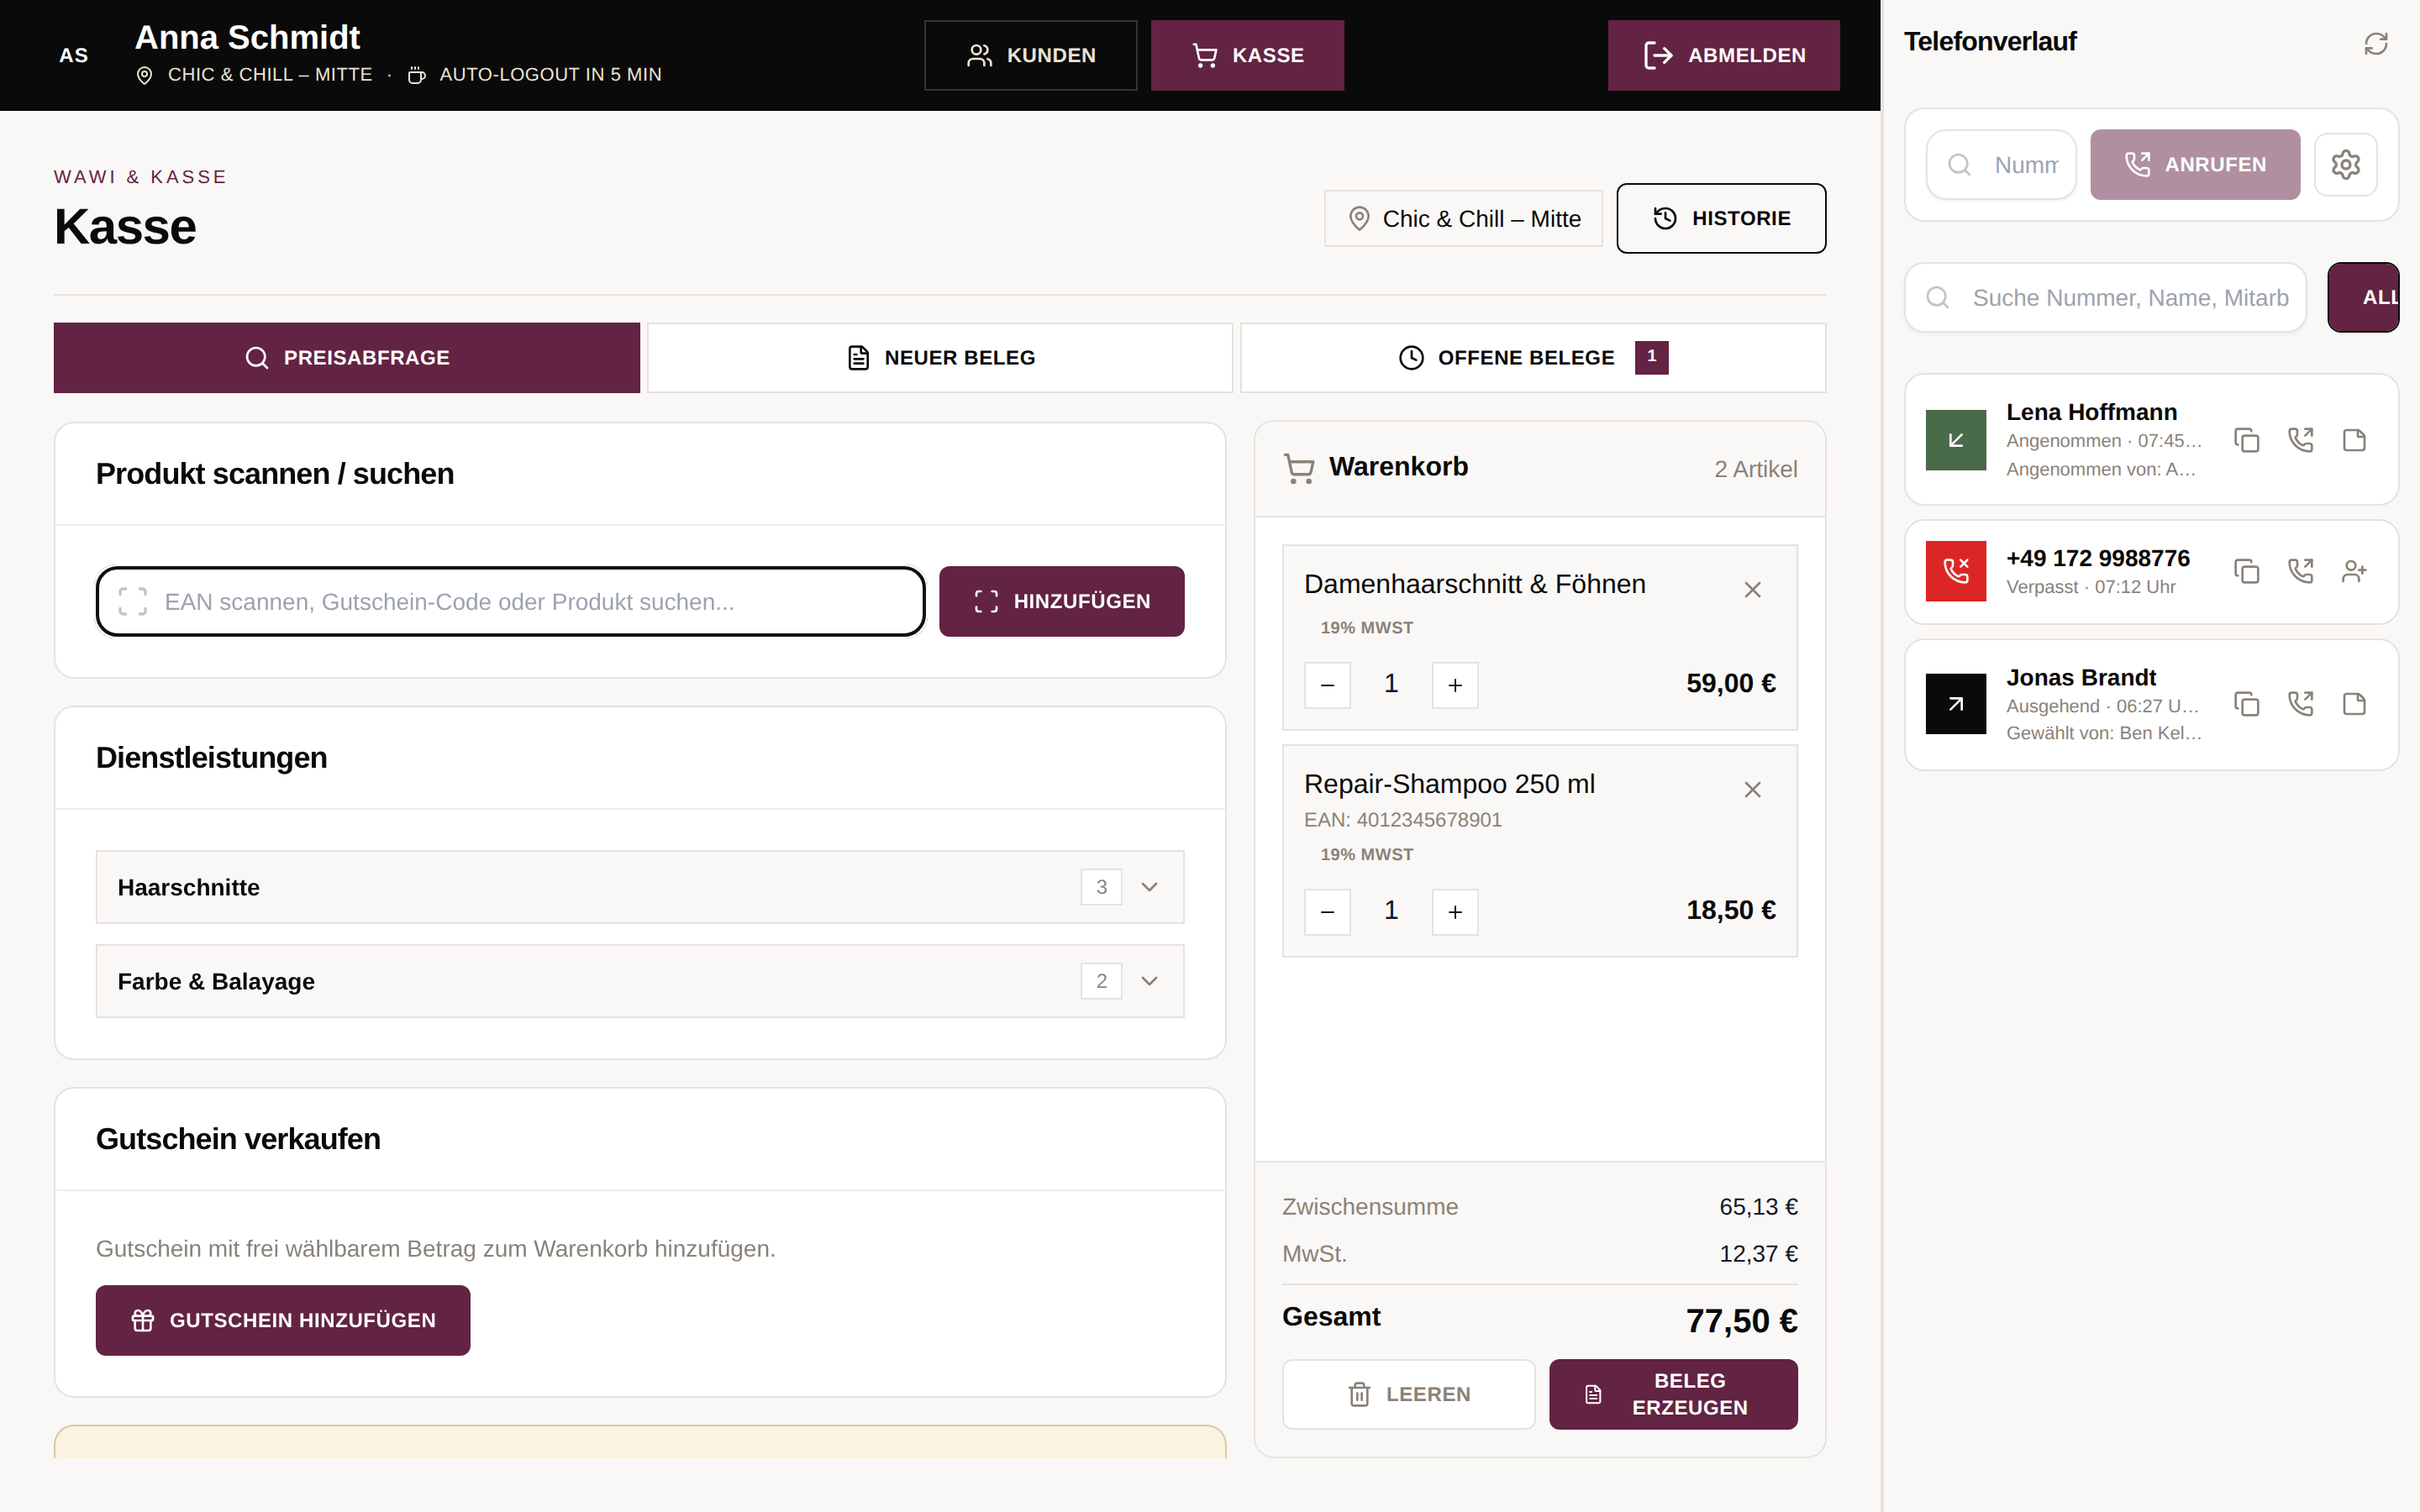Open the Chic & Chill – Mitte location selector

coord(1463,218)
